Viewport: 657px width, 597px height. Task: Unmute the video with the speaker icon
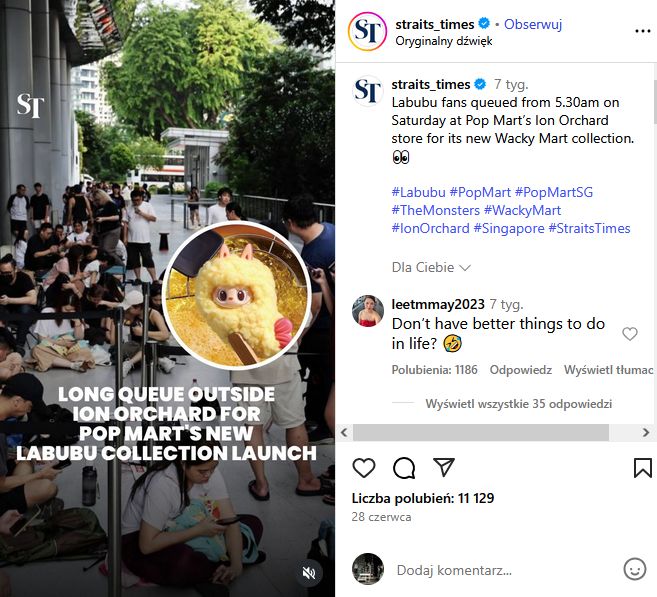[310, 573]
